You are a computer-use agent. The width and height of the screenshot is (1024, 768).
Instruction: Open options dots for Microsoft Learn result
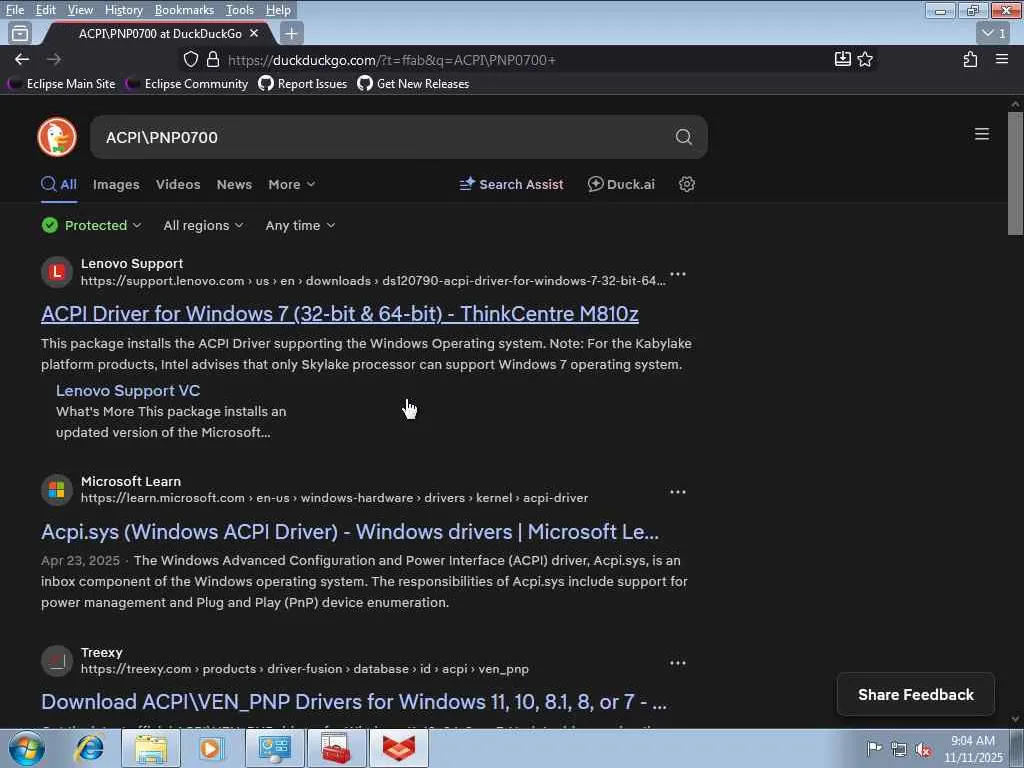coord(678,492)
